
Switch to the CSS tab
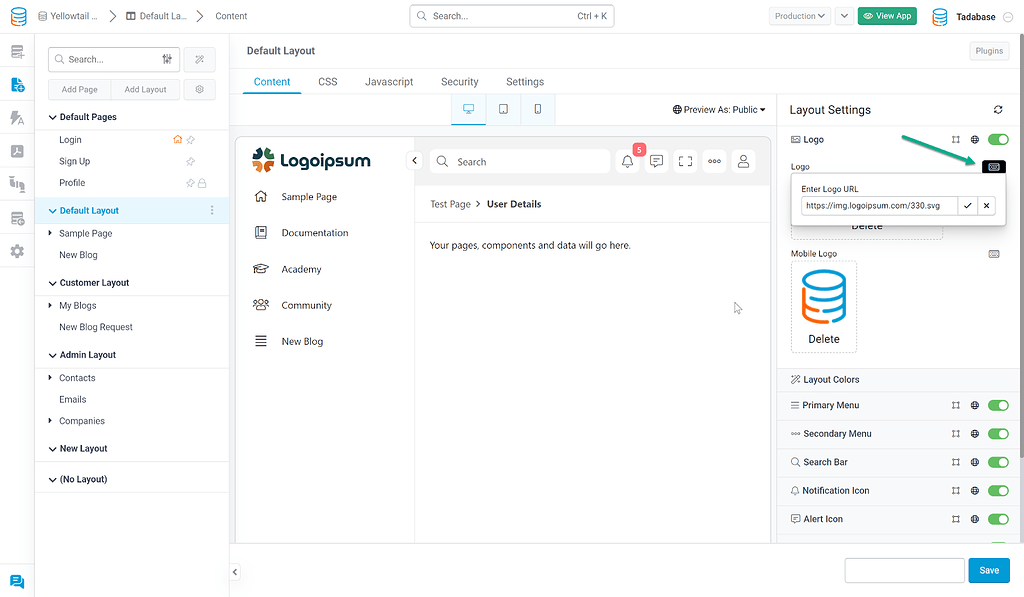(328, 82)
